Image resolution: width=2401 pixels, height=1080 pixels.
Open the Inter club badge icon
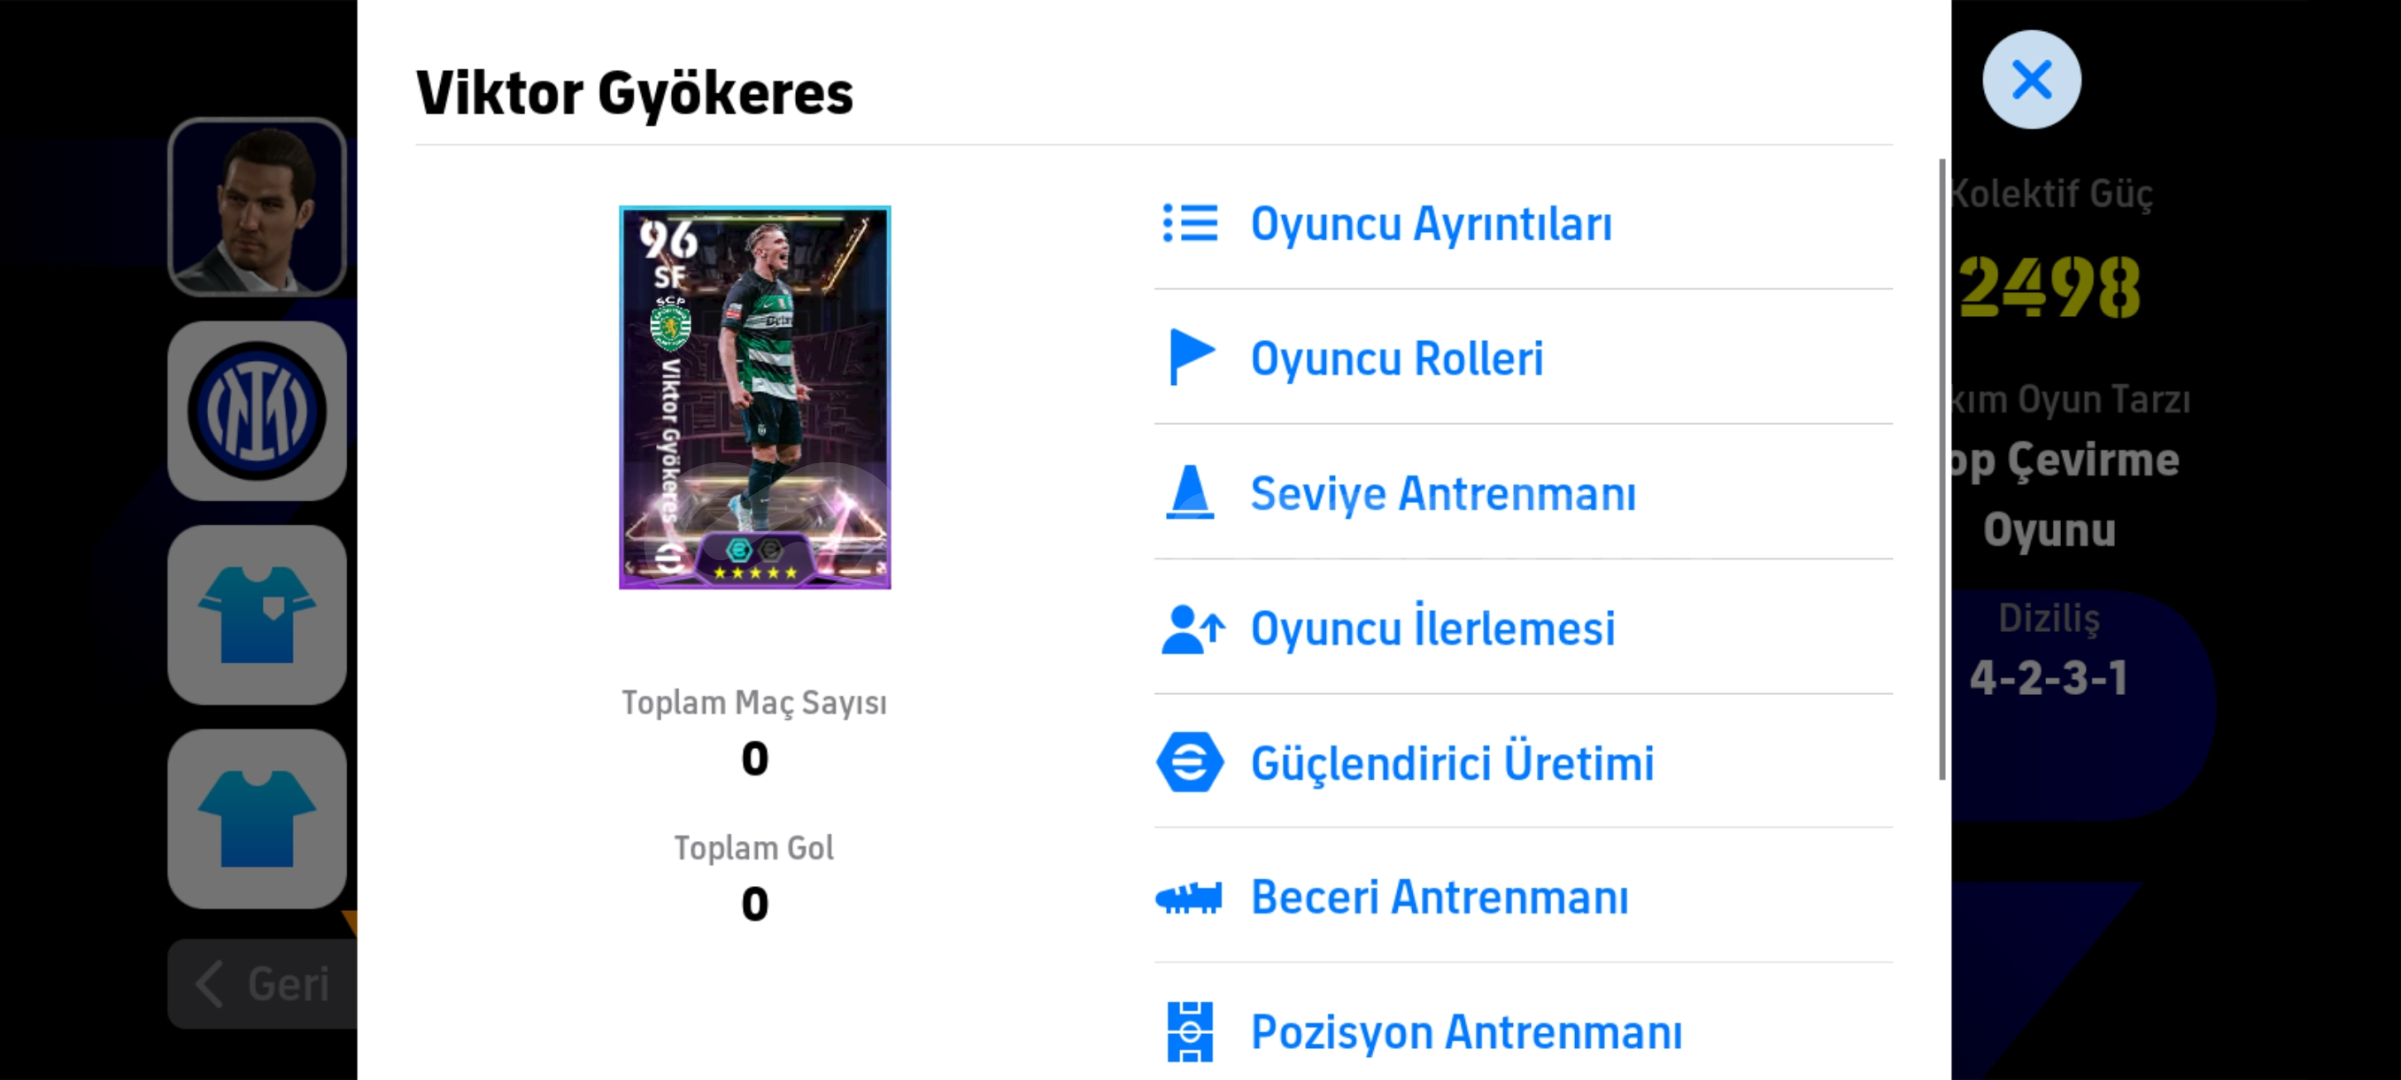click(257, 411)
